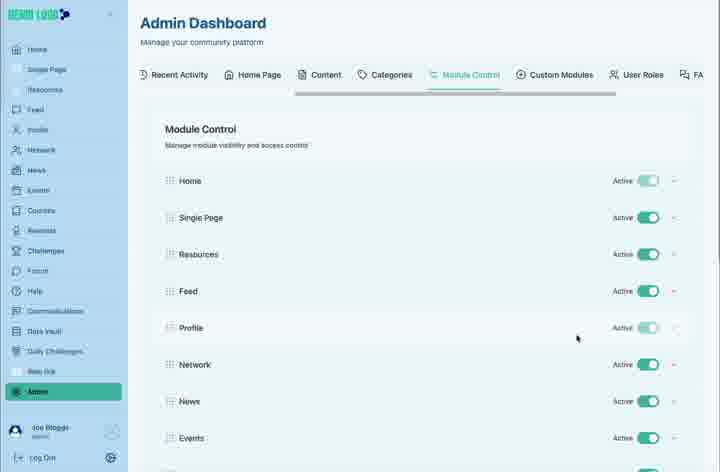Open Network via its sidebar icon
This screenshot has width=720, height=472.
[17, 150]
